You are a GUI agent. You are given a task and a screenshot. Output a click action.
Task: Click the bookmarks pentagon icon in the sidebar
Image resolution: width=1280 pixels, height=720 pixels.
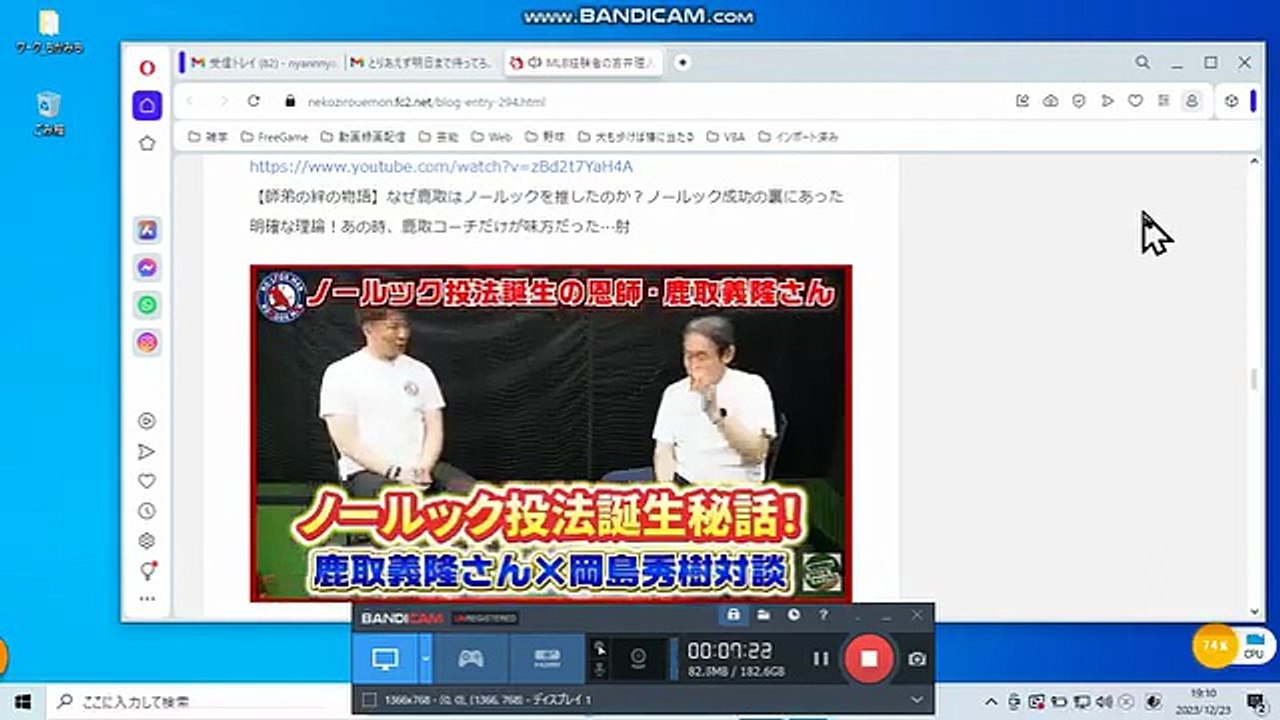click(x=147, y=143)
